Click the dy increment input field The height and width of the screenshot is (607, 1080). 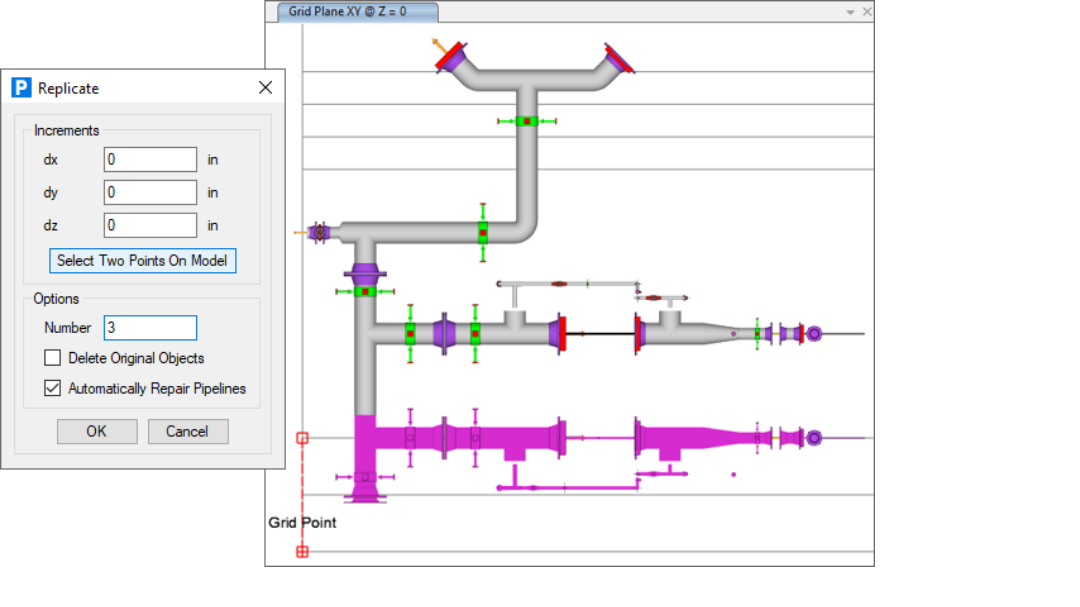pos(150,192)
